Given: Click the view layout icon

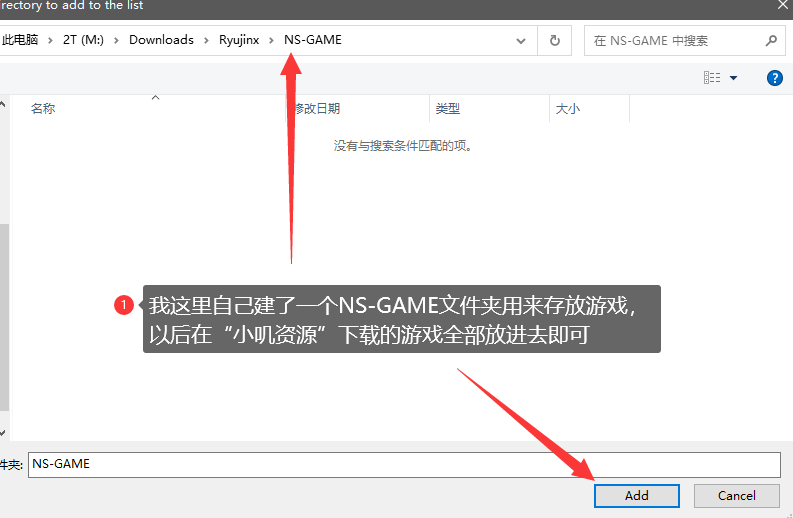Looking at the screenshot, I should pos(712,78).
